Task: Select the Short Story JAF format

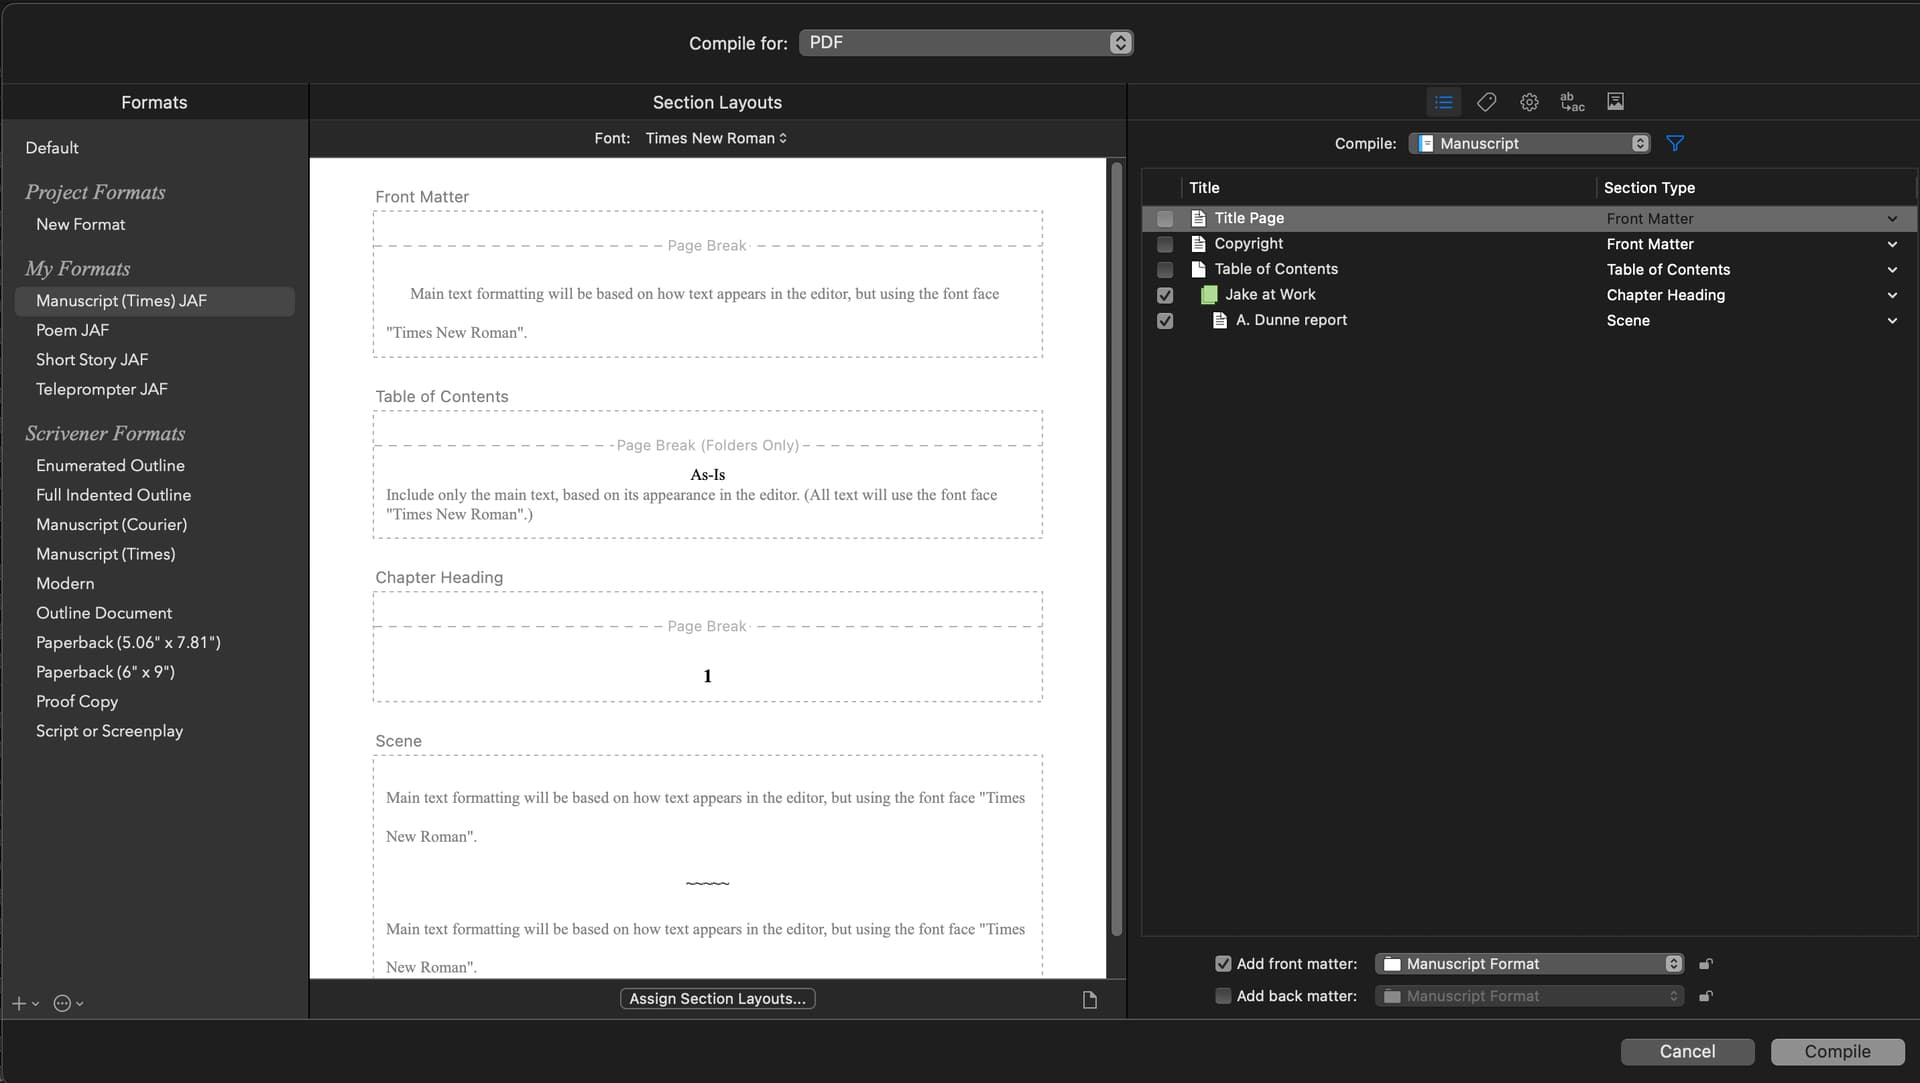Action: click(92, 360)
